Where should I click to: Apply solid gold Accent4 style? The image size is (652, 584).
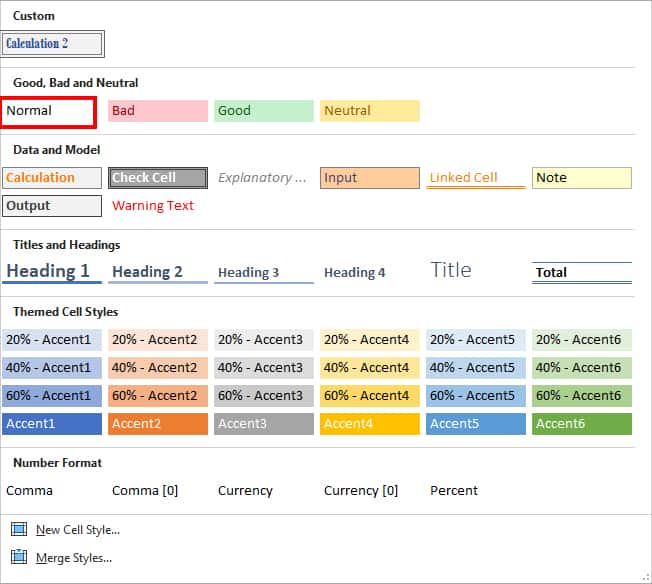tap(370, 424)
